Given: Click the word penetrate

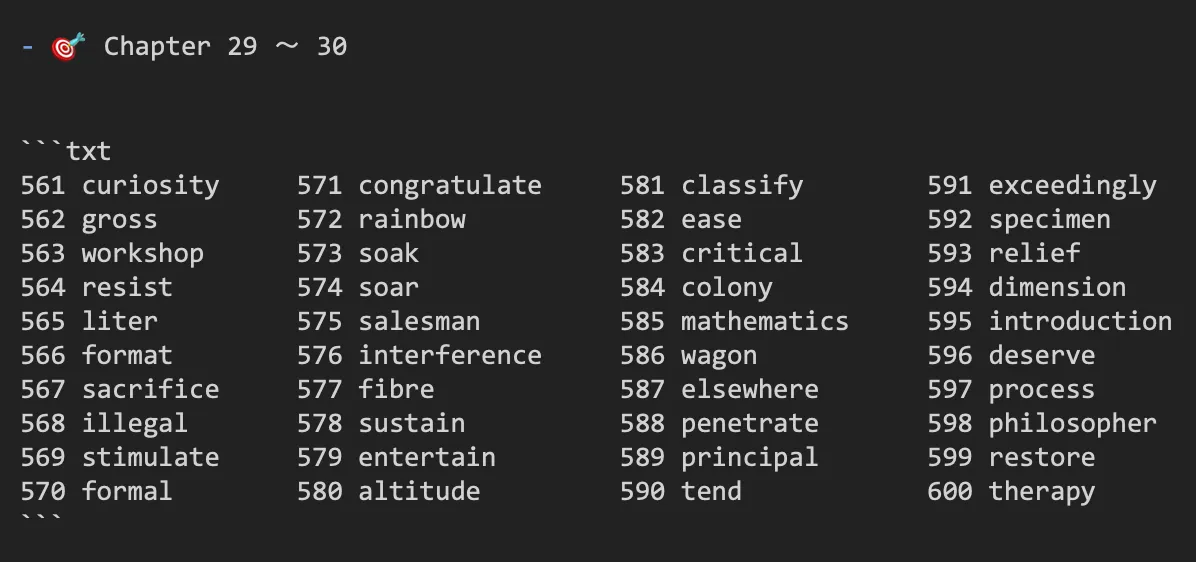Looking at the screenshot, I should click(x=750, y=423).
